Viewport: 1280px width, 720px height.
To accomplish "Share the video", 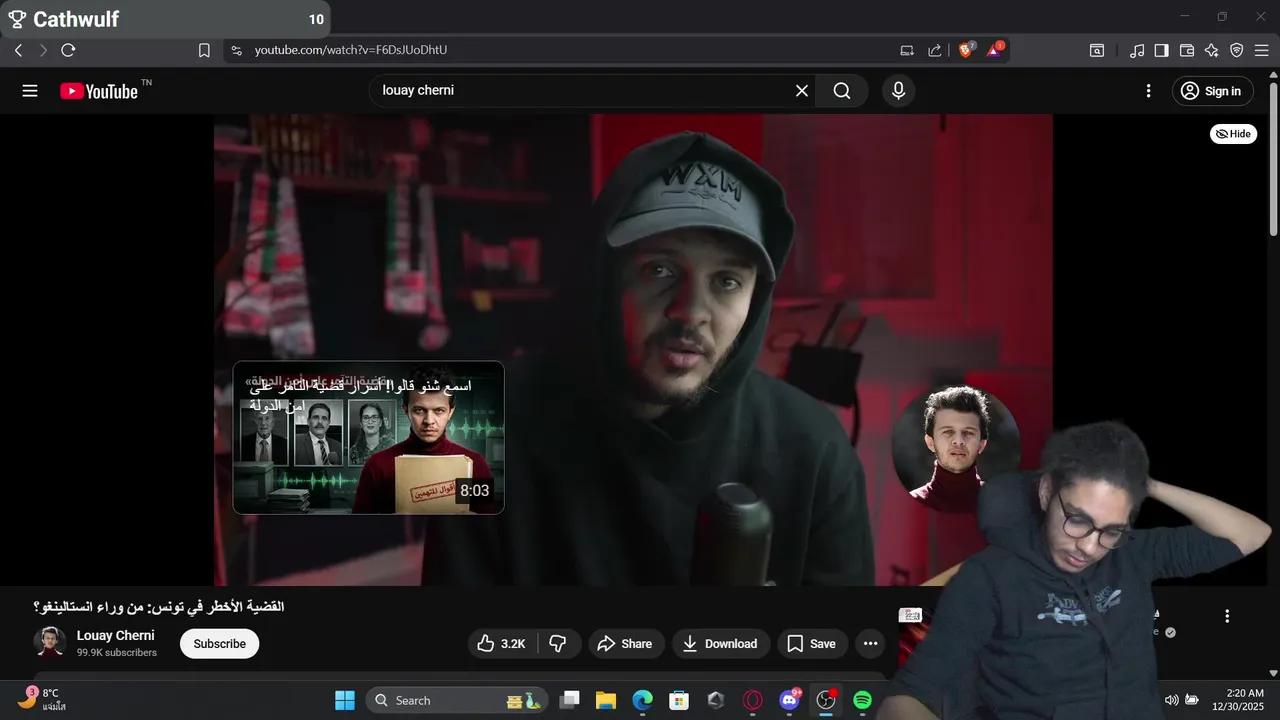I will [626, 644].
